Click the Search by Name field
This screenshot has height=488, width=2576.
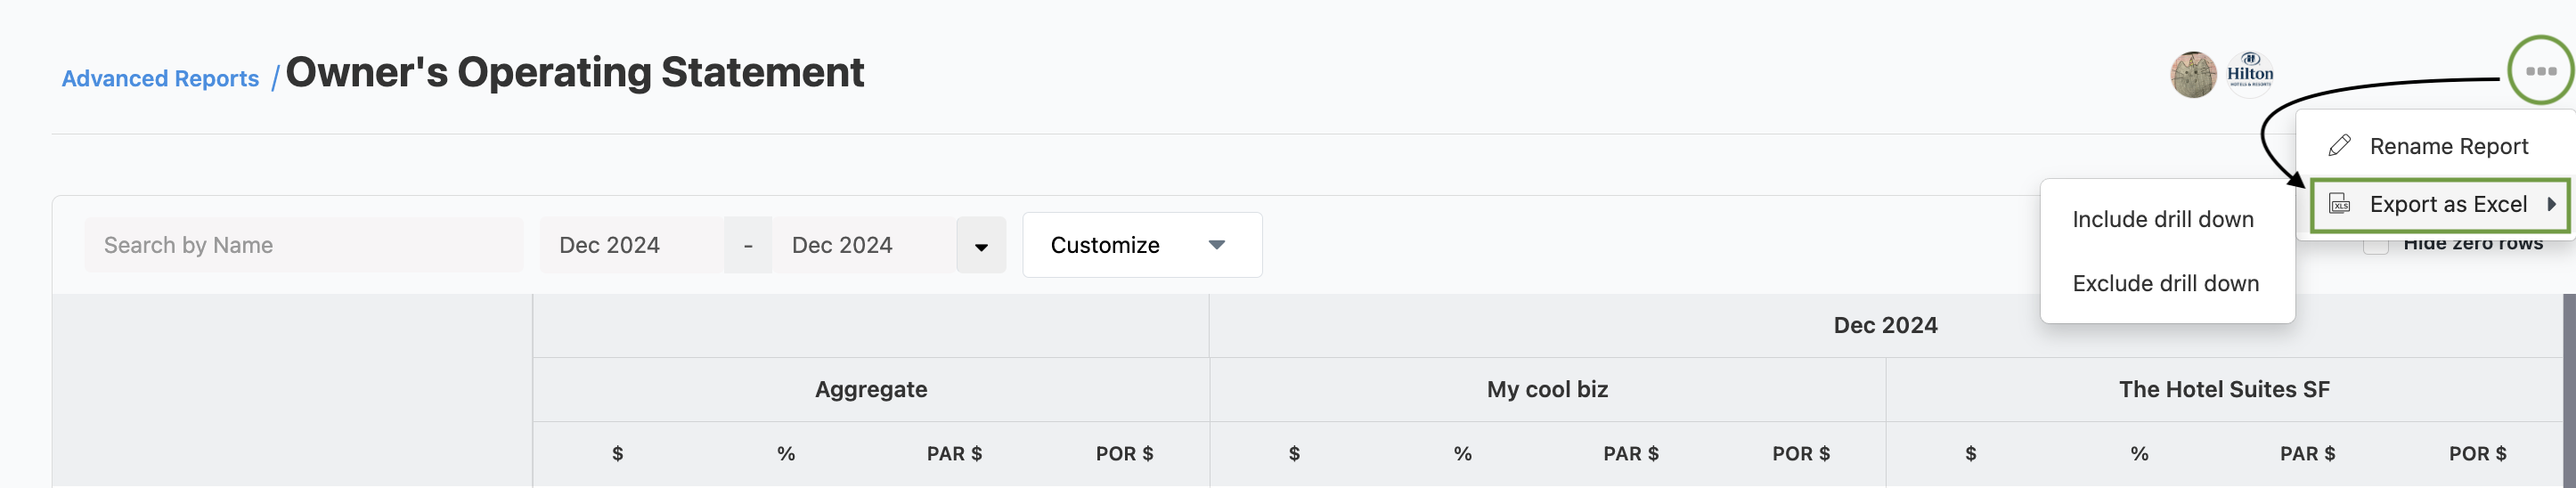(304, 245)
